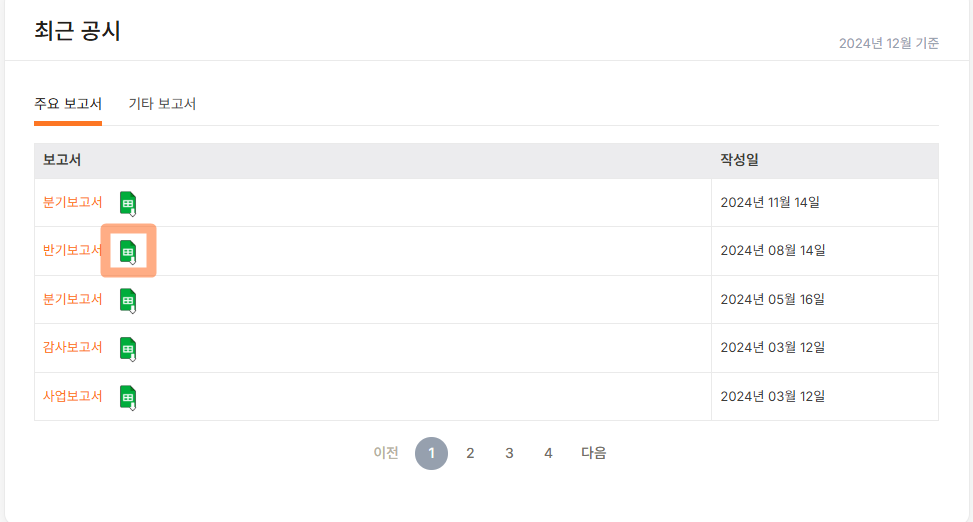Viewport: 973px width, 522px height.
Task: Go to pagination page 2
Action: (x=470, y=454)
